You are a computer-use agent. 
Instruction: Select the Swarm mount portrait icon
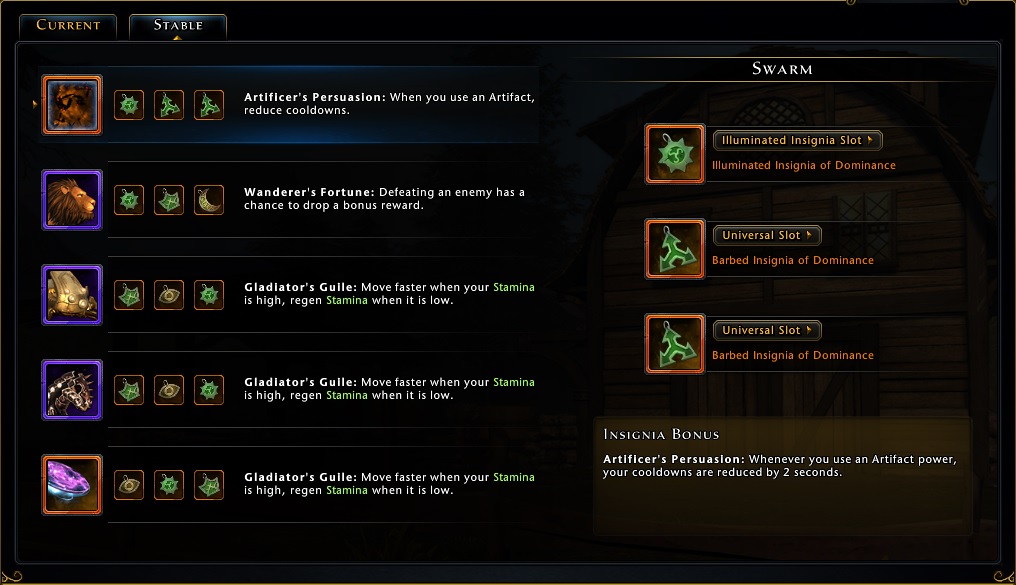(72, 105)
